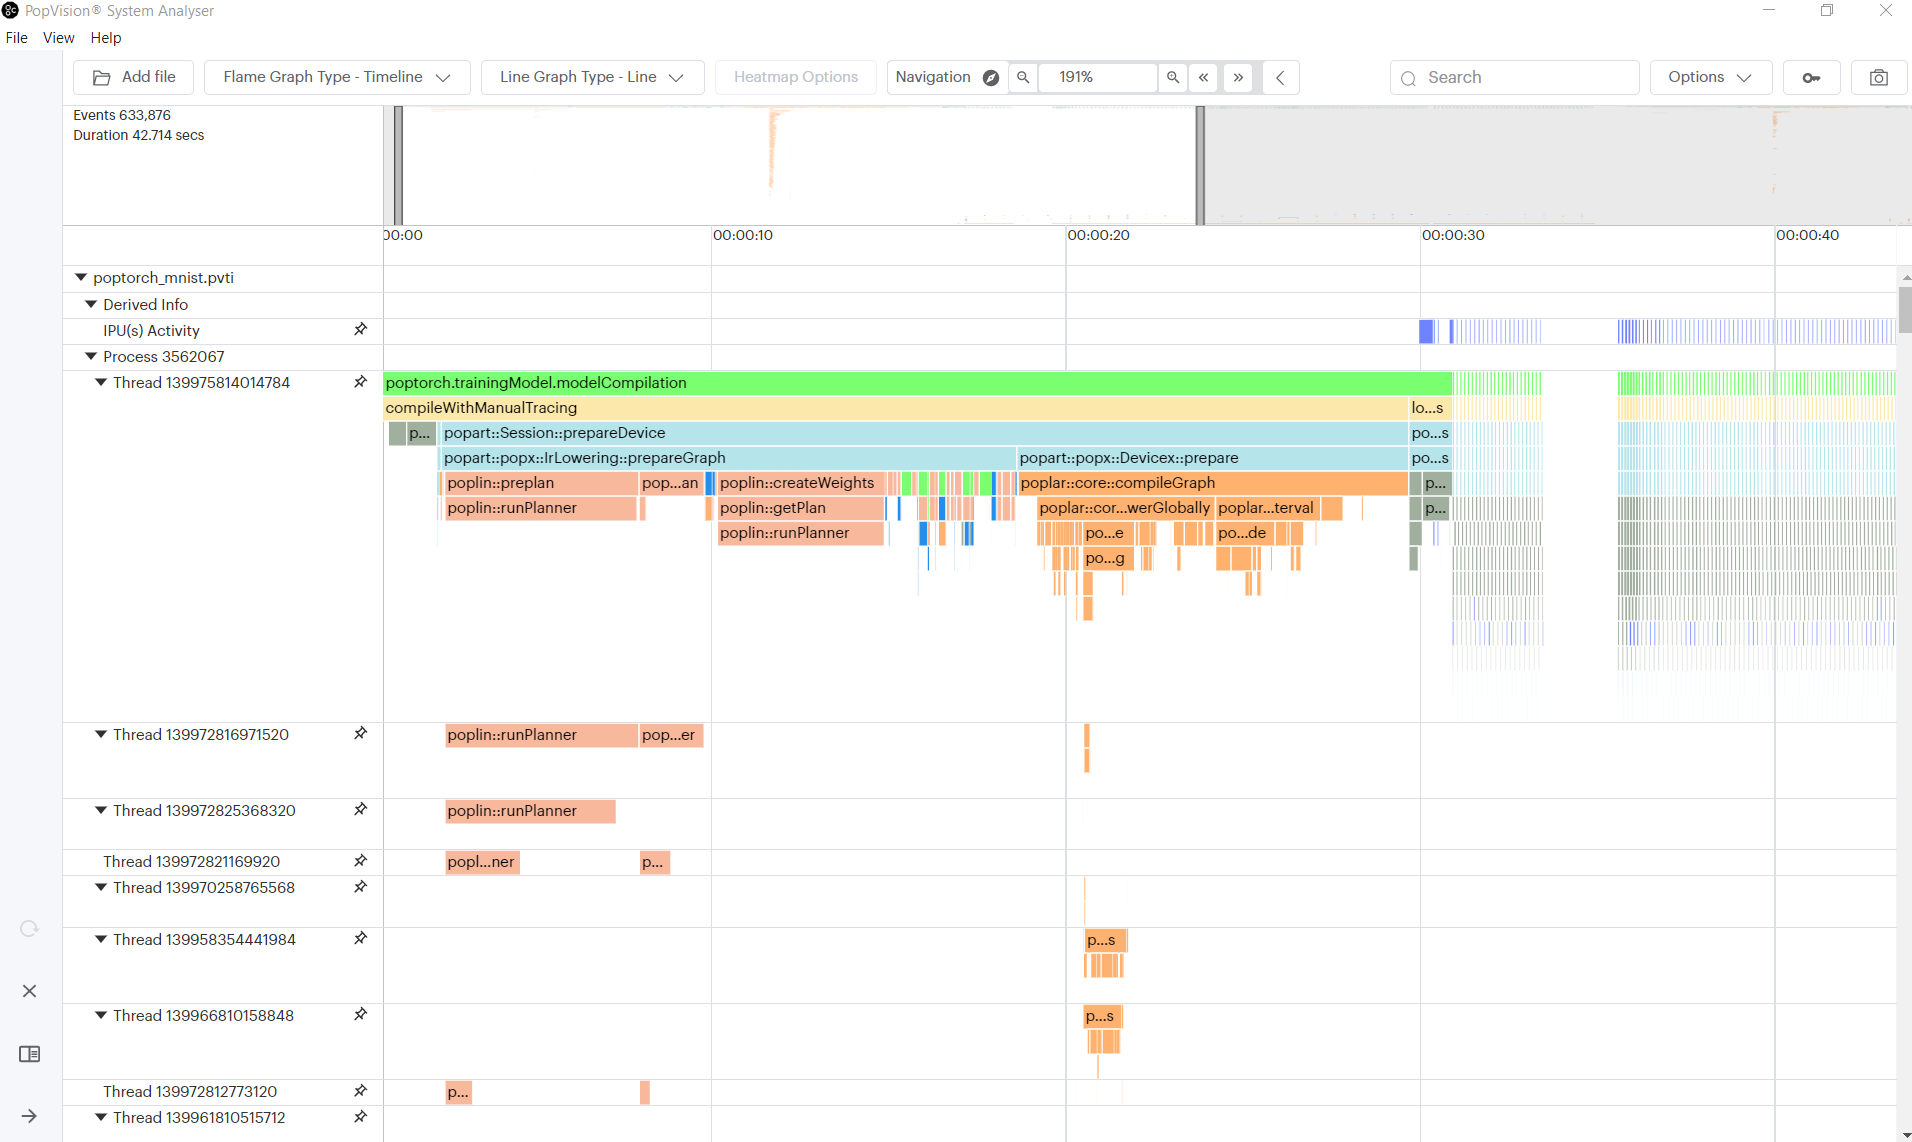
Task: Click the double right chevron navigation button
Action: pos(1238,77)
